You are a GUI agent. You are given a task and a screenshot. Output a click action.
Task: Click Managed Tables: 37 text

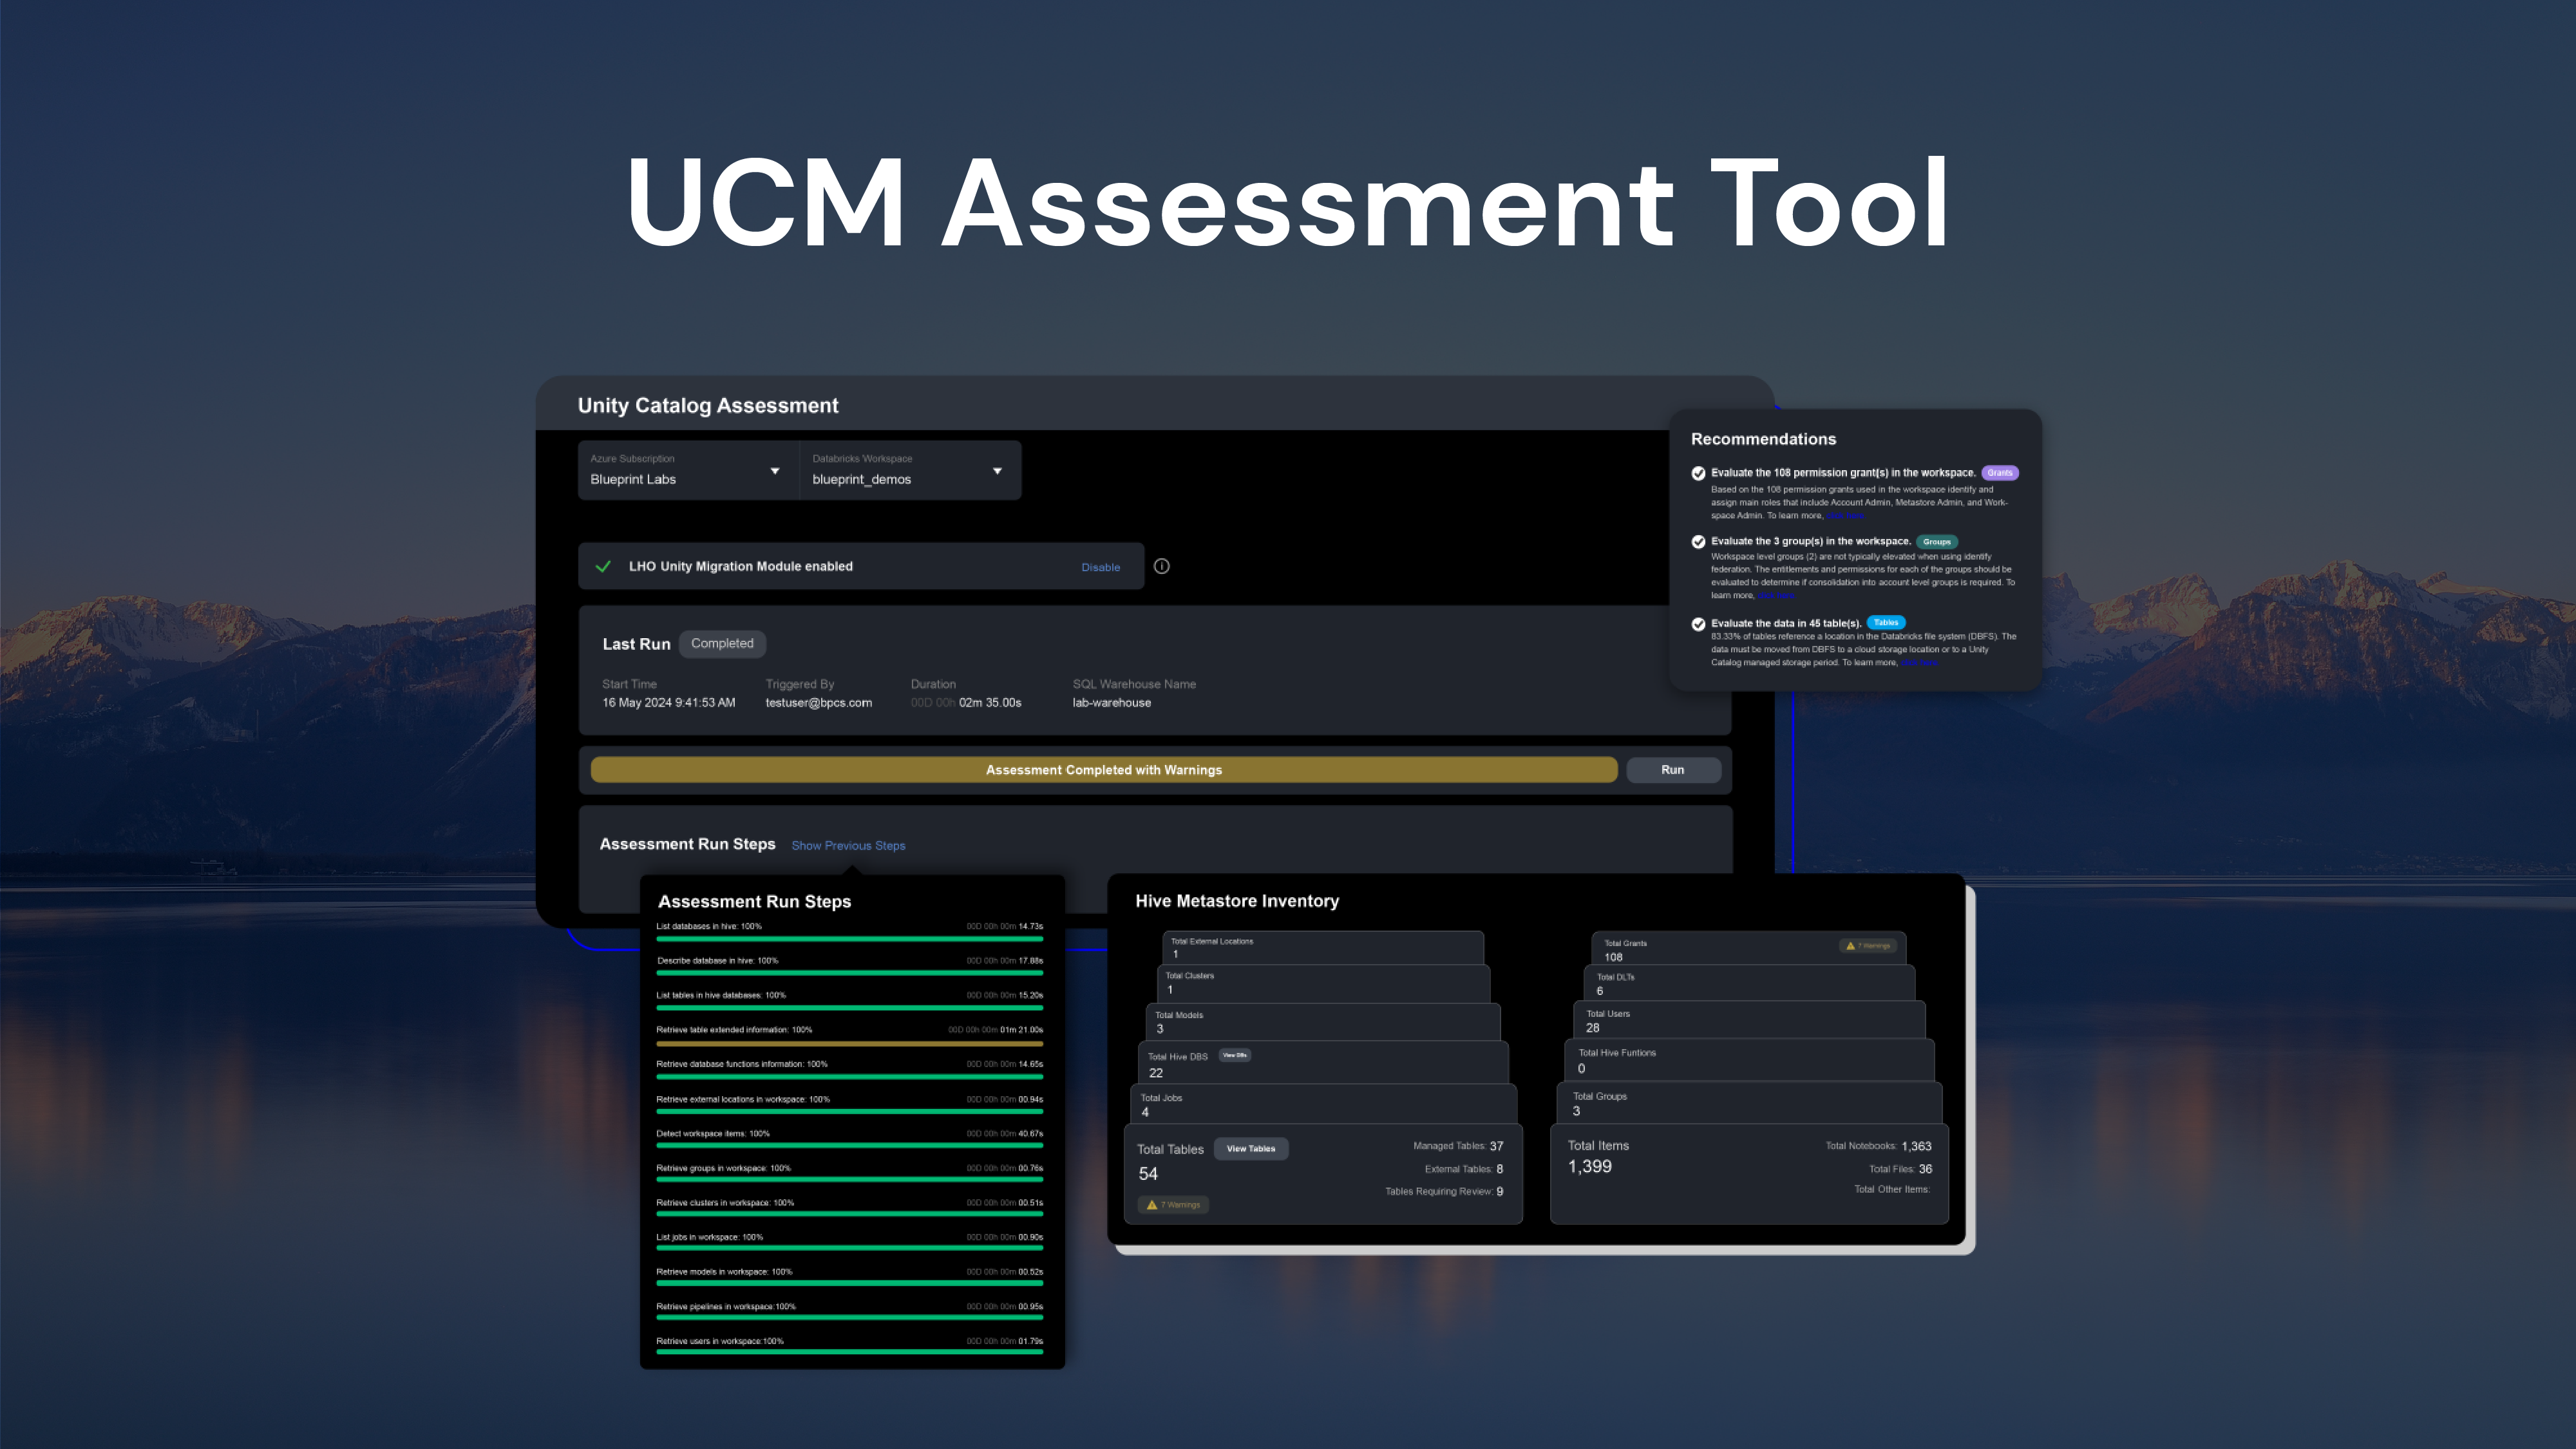[1458, 1146]
